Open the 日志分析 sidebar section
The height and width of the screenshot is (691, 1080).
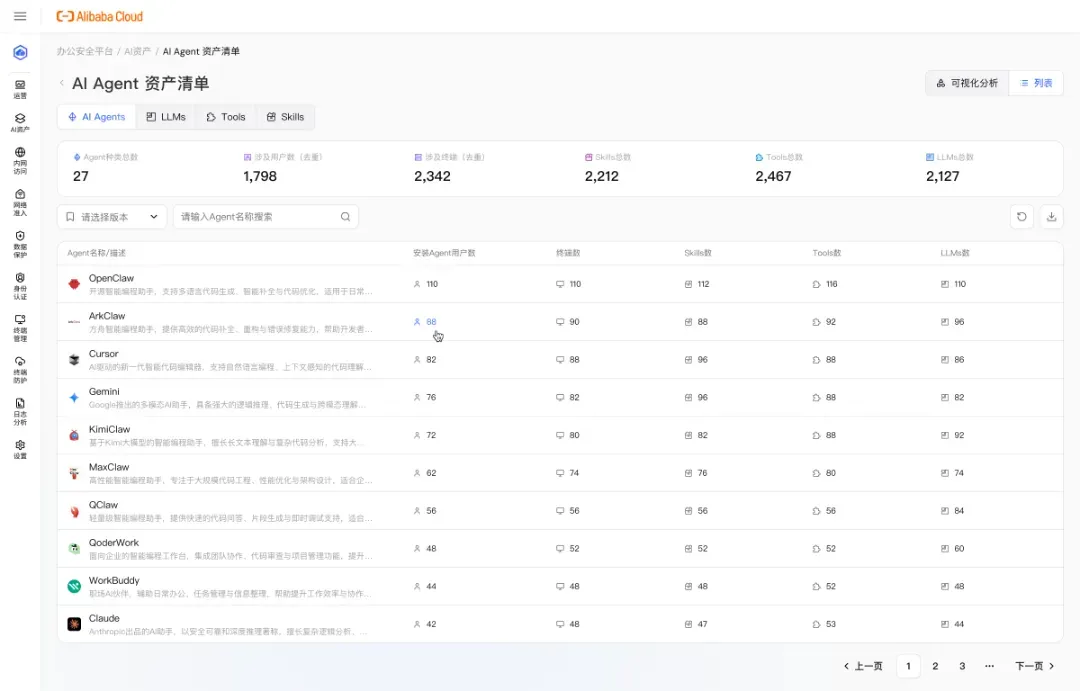20,411
